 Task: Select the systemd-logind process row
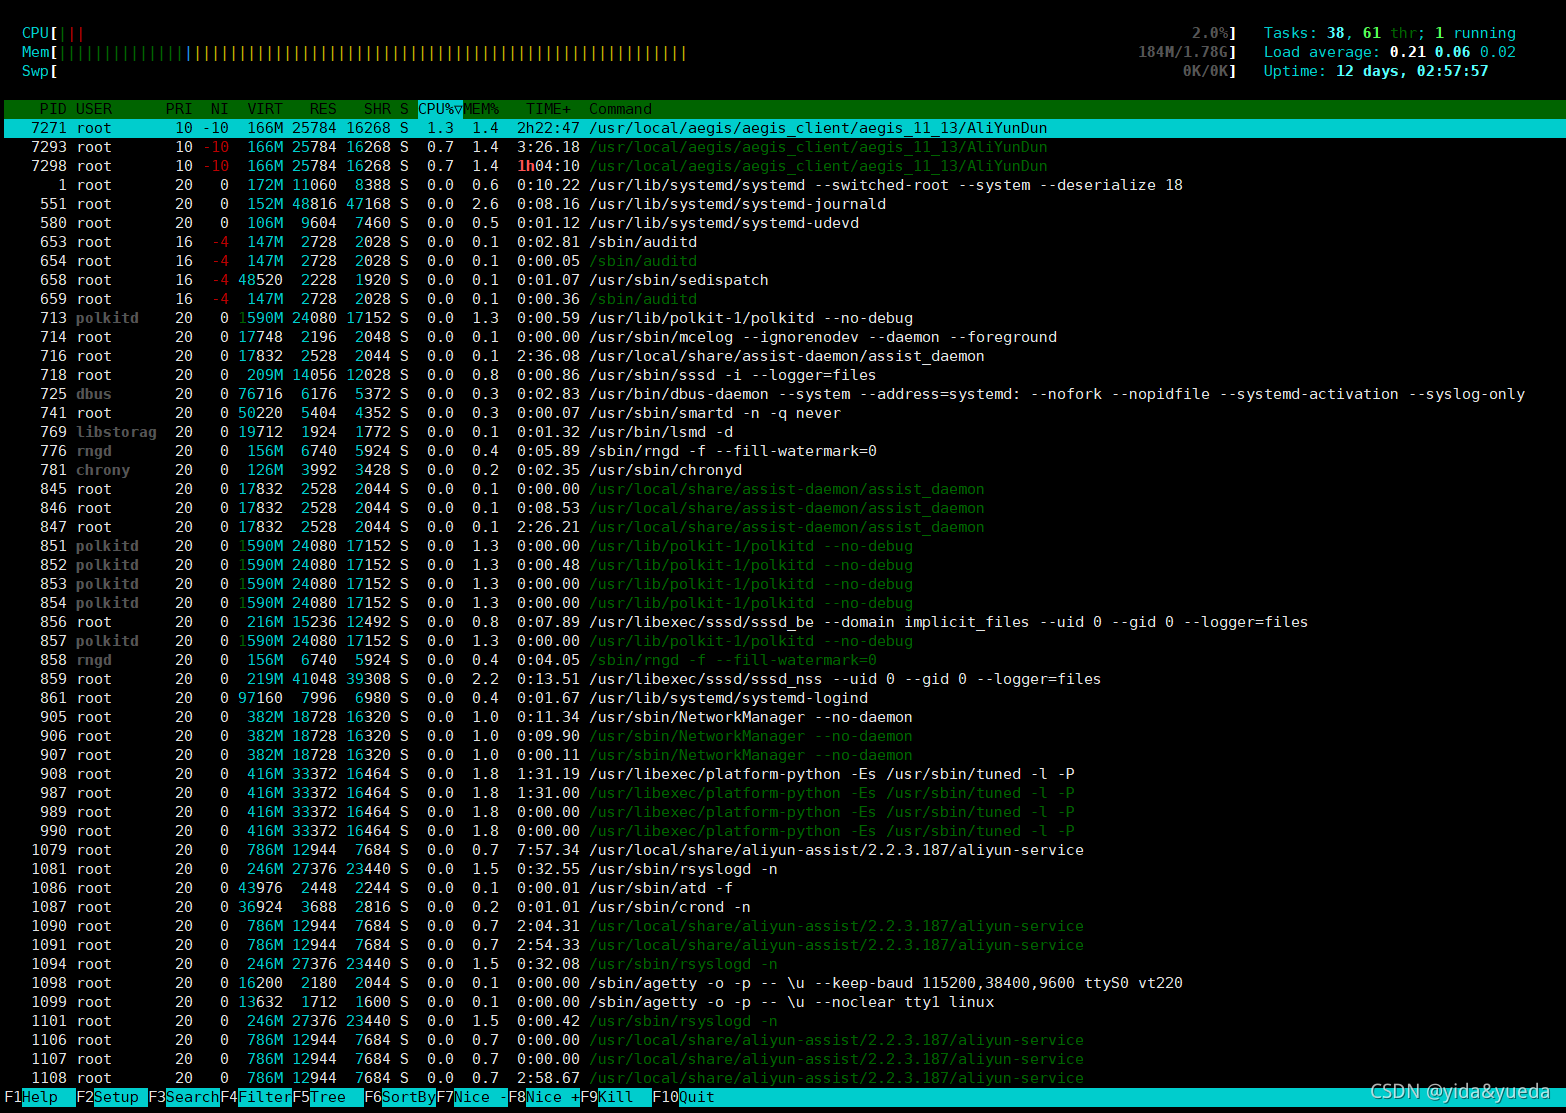(x=783, y=698)
